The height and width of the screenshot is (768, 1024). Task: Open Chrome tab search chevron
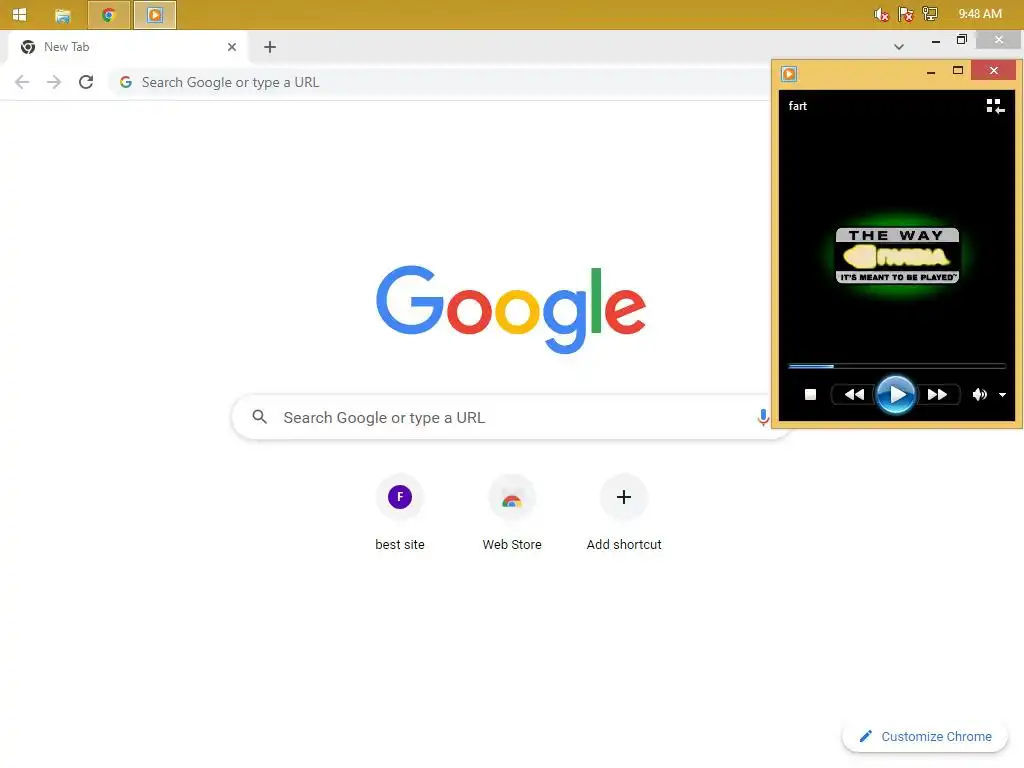coord(899,47)
